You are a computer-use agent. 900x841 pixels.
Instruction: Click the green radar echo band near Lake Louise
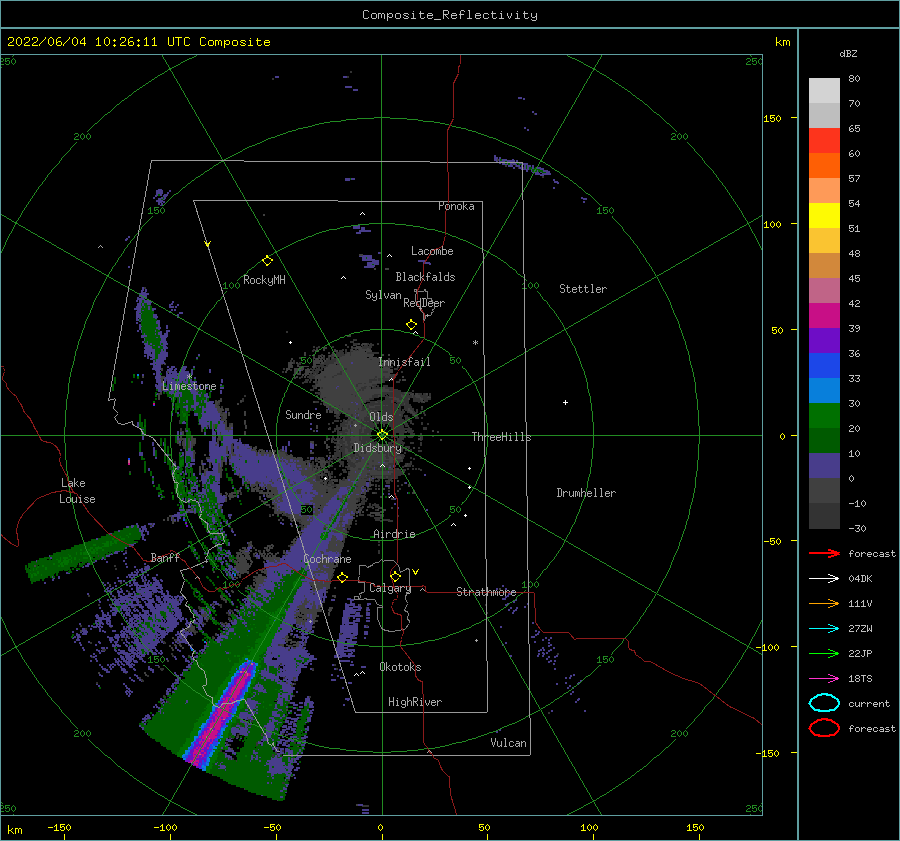coord(84,552)
